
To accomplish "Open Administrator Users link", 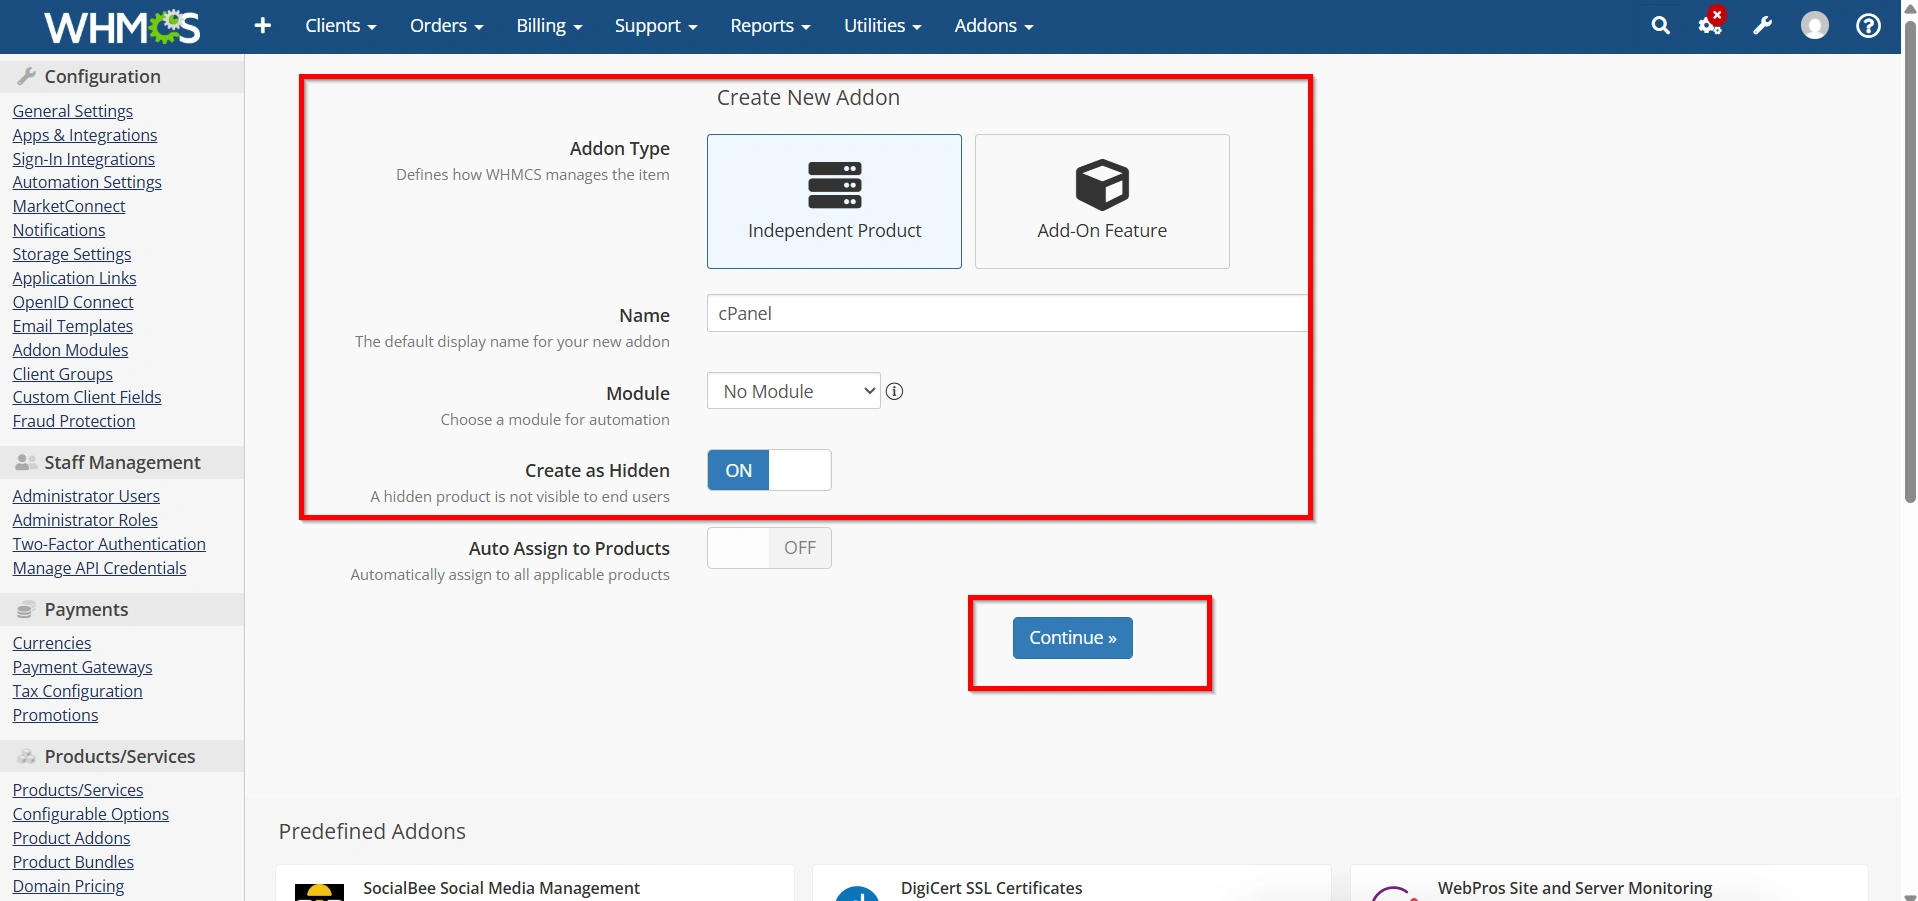I will pos(86,496).
